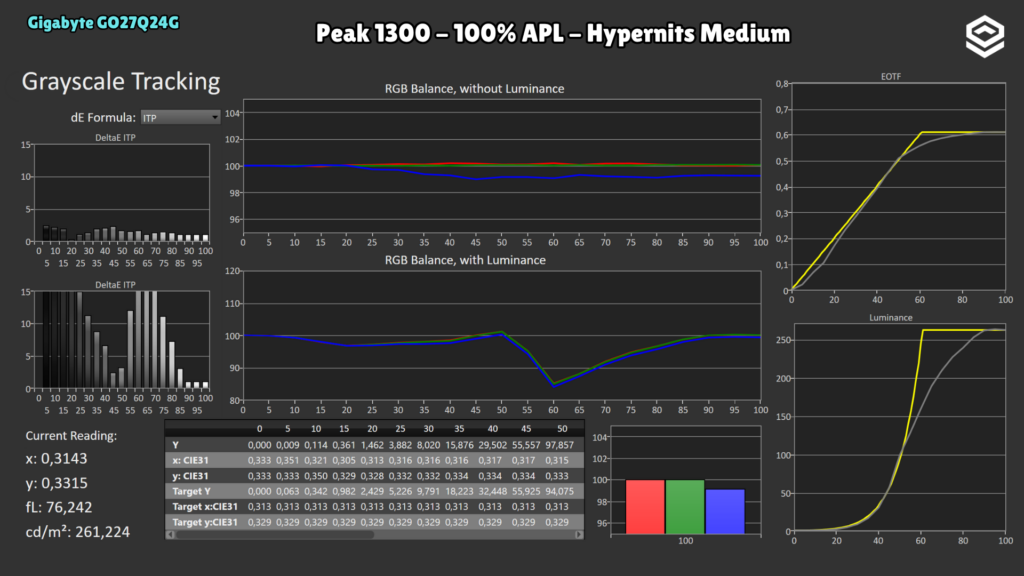Click the 'x: 0,3143' reading
Screen dimensions: 1024x576
(x=56, y=458)
